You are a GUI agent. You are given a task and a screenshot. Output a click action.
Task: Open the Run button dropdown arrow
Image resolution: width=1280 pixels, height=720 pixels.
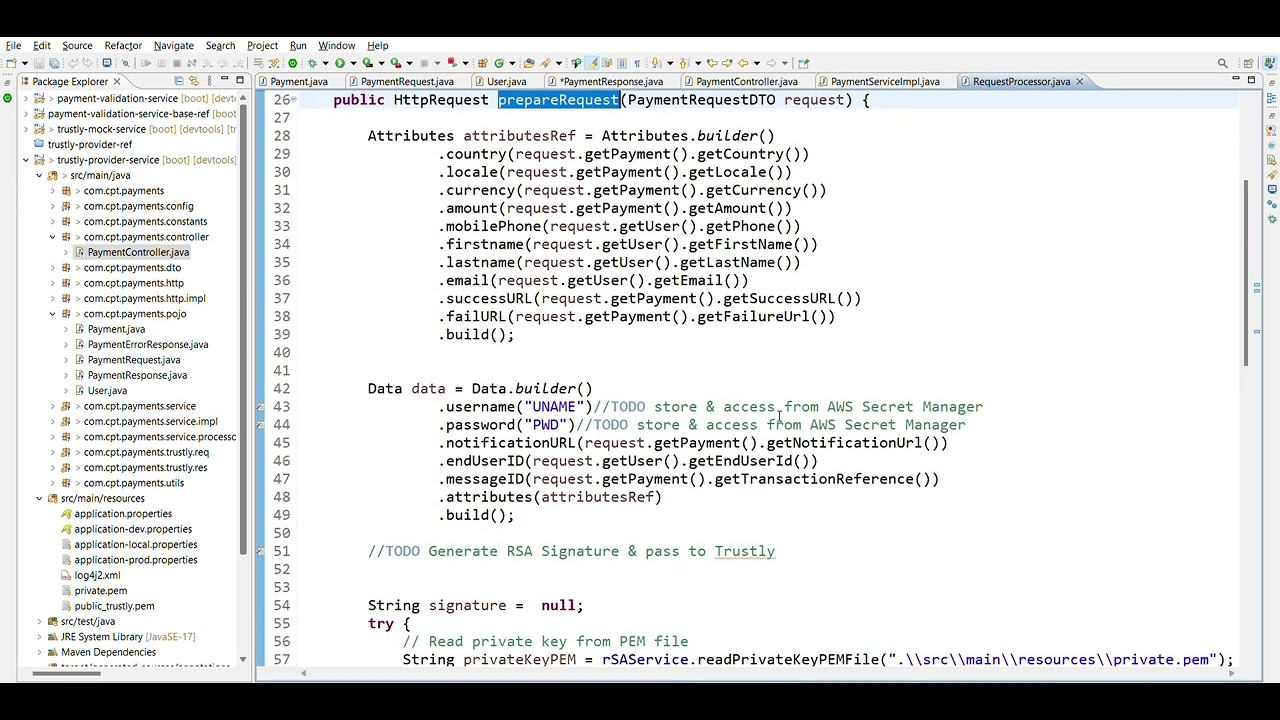(353, 63)
